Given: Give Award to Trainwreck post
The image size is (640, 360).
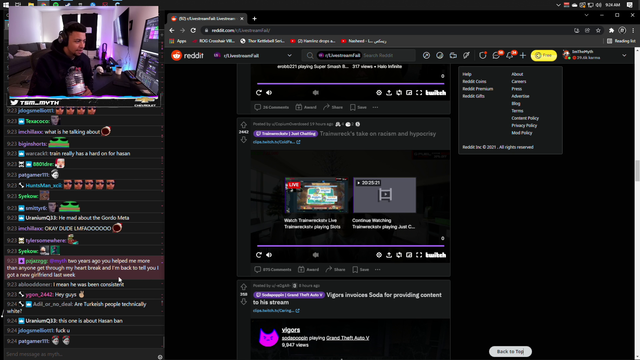Looking at the screenshot, I should tap(308, 269).
